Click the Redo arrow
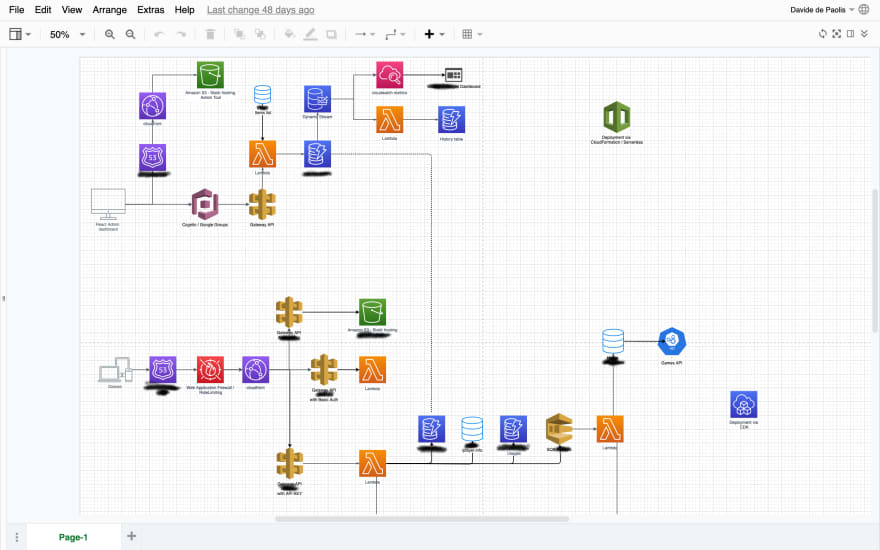 [x=181, y=34]
